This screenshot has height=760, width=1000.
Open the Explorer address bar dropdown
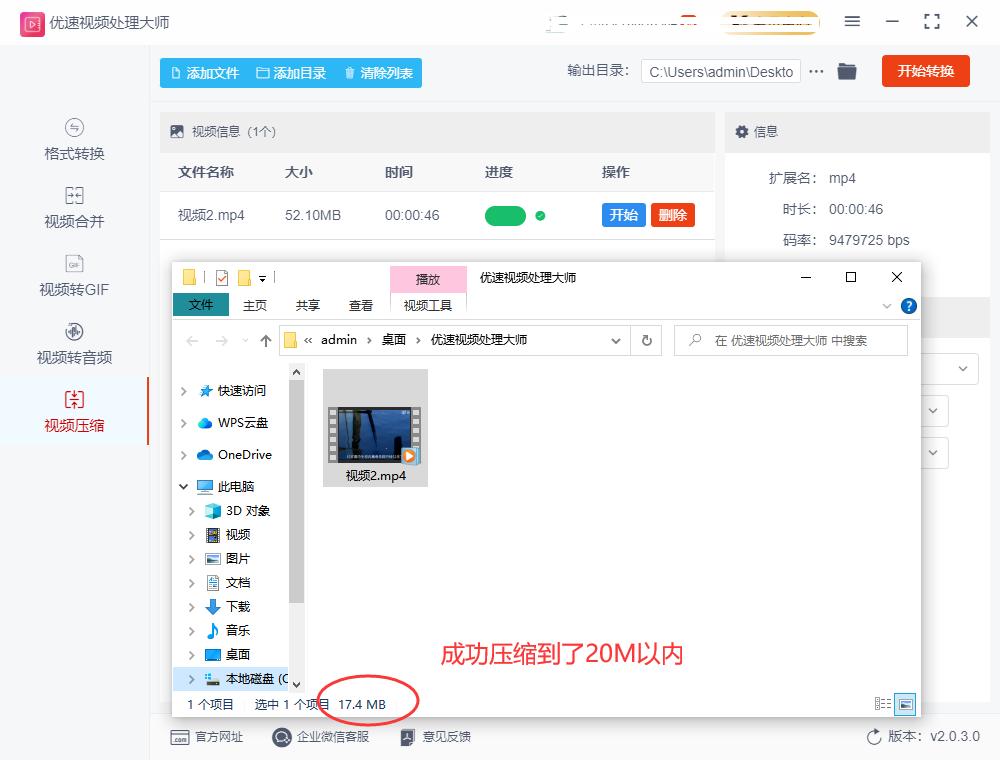click(x=617, y=340)
